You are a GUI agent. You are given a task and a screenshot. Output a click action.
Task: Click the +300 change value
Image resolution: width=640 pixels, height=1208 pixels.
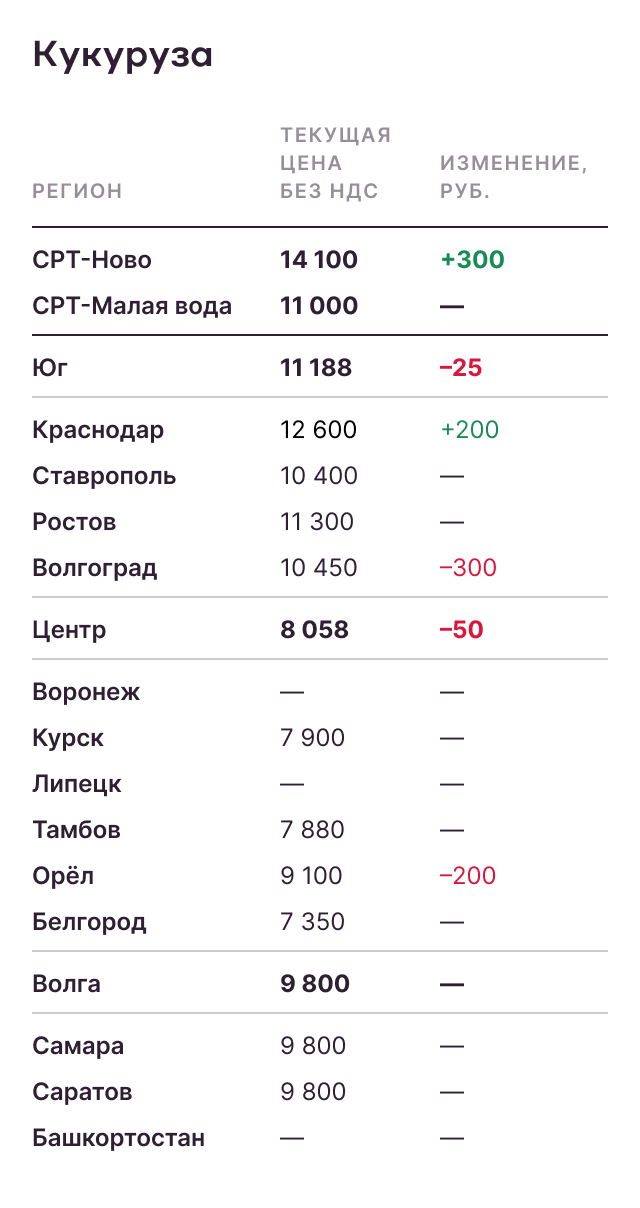pos(472,260)
